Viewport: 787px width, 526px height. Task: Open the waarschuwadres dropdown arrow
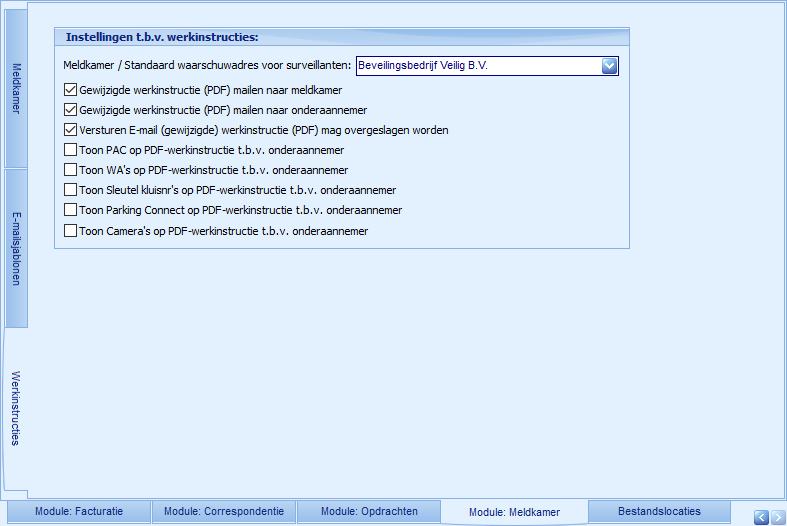tap(609, 66)
